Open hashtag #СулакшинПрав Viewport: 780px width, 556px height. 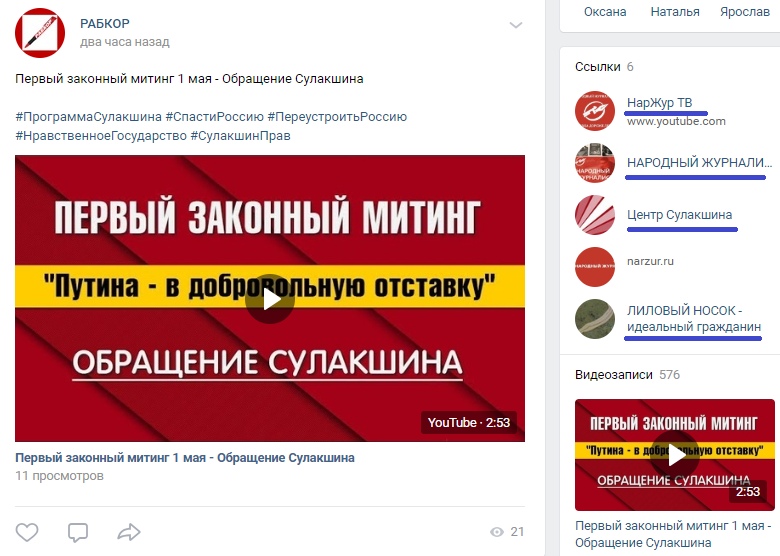tap(240, 136)
